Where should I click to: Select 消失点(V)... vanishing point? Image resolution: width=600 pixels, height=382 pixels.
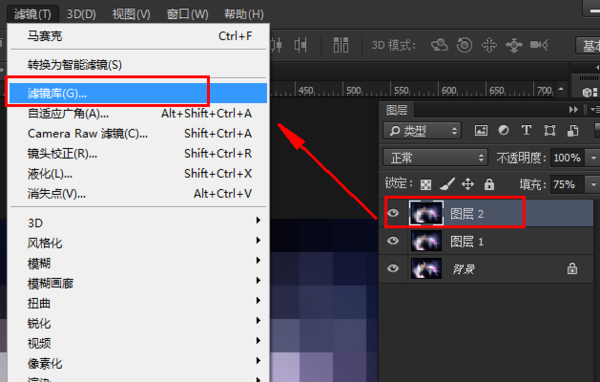click(x=139, y=194)
